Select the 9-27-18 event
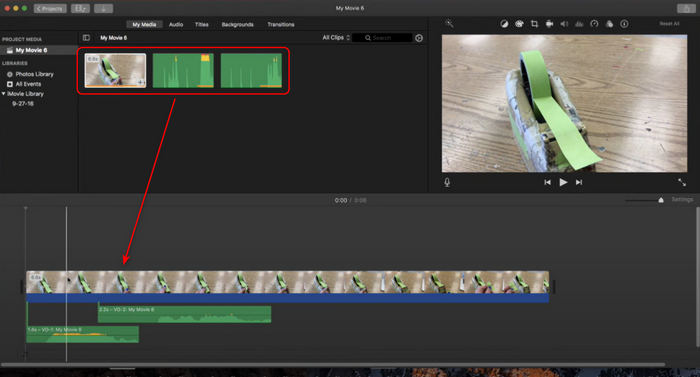Viewport: 700px width, 377px height. pyautogui.click(x=23, y=104)
